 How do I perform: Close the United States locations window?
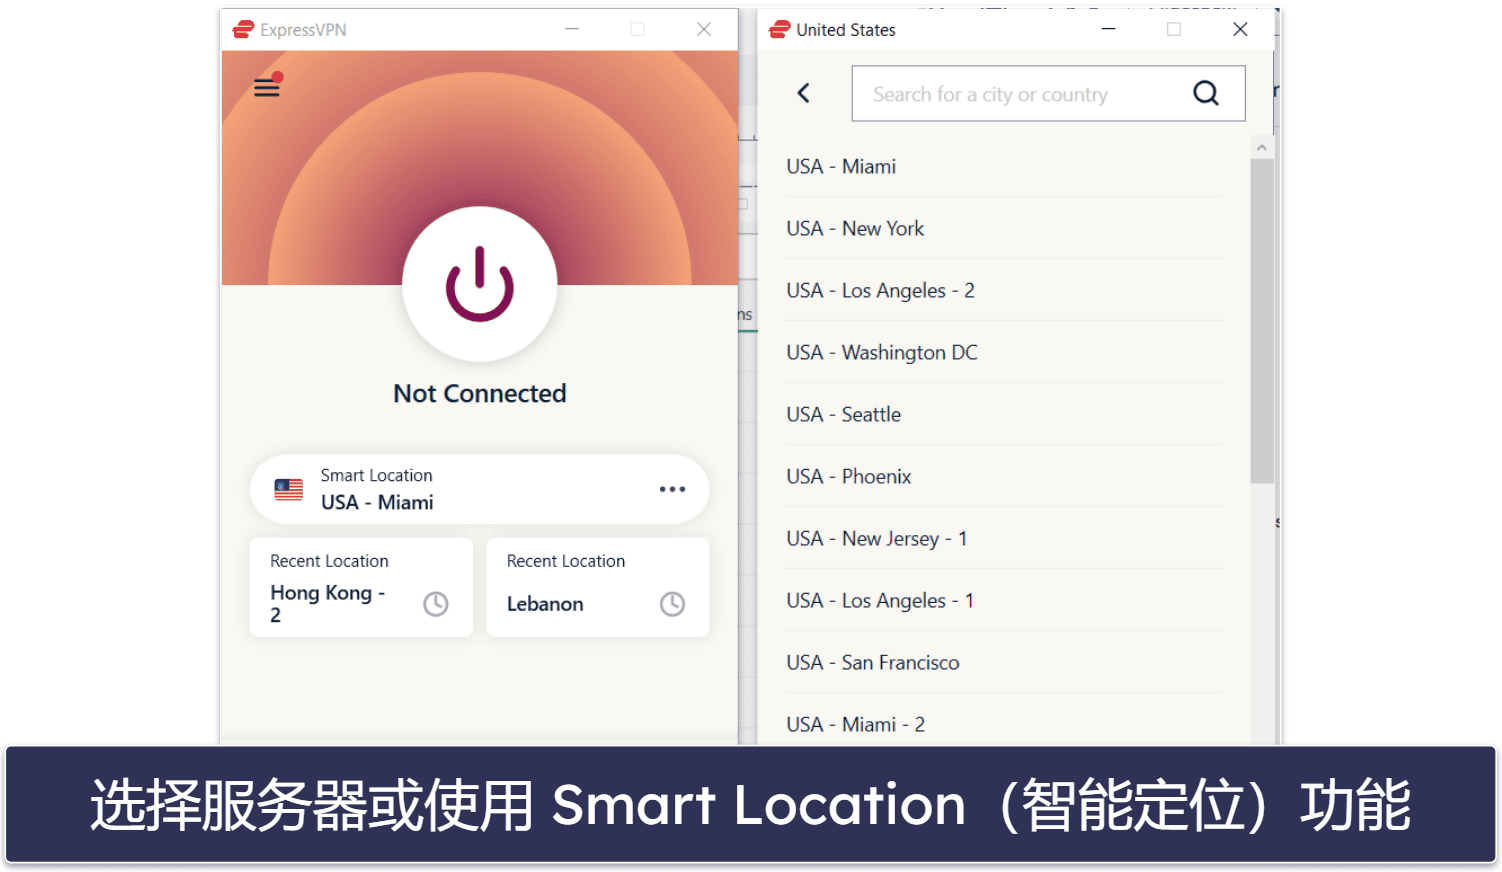tap(1240, 29)
